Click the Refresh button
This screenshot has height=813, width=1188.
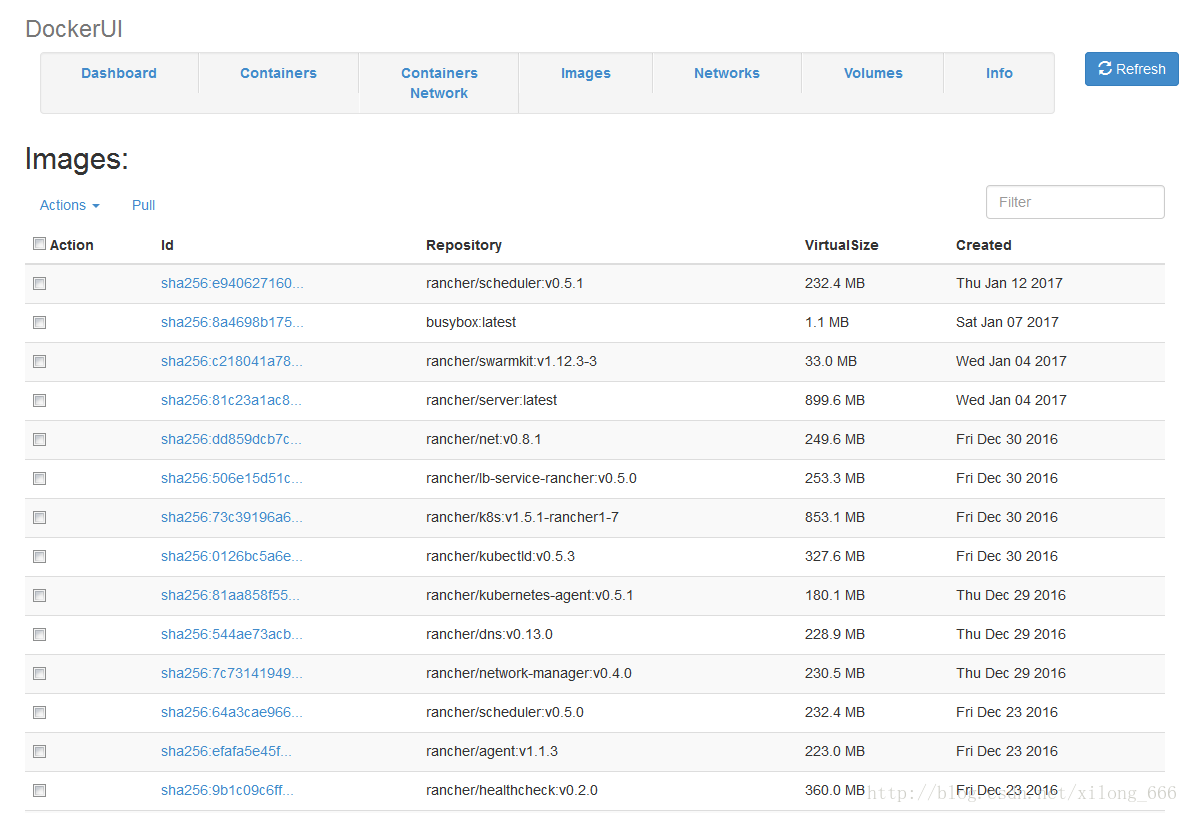(1131, 69)
